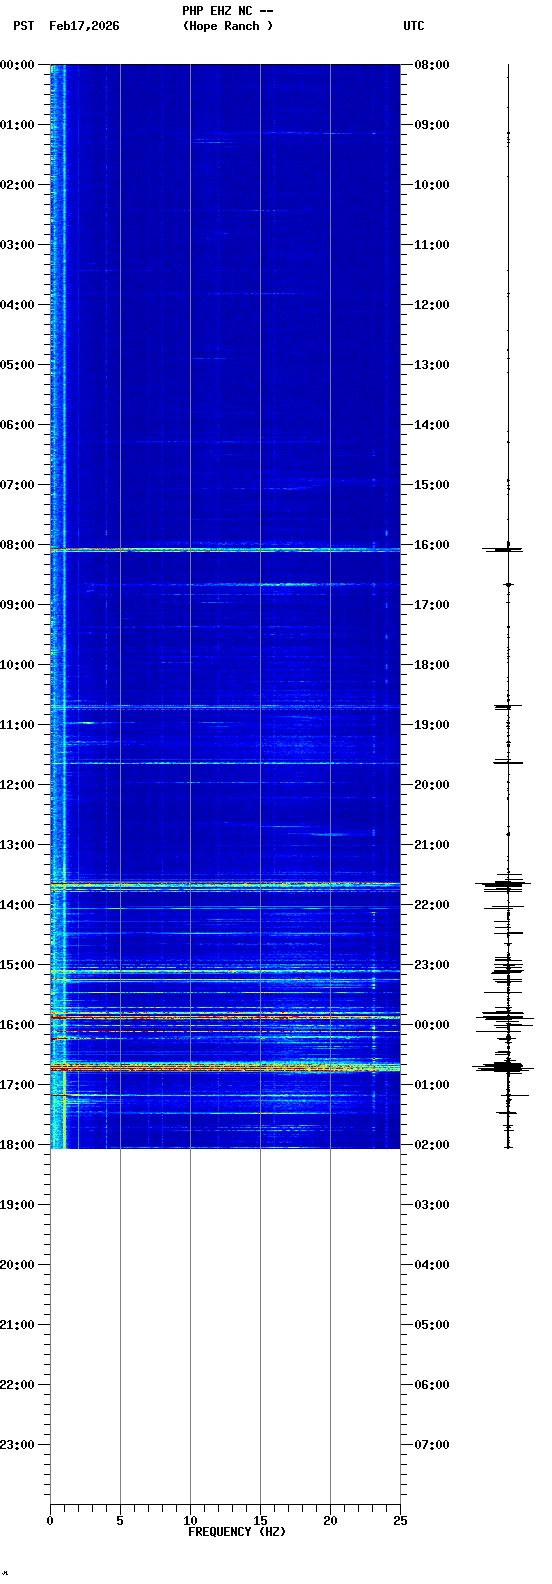
Task: Click the '21:00' UTC time label
Action: click(x=432, y=845)
